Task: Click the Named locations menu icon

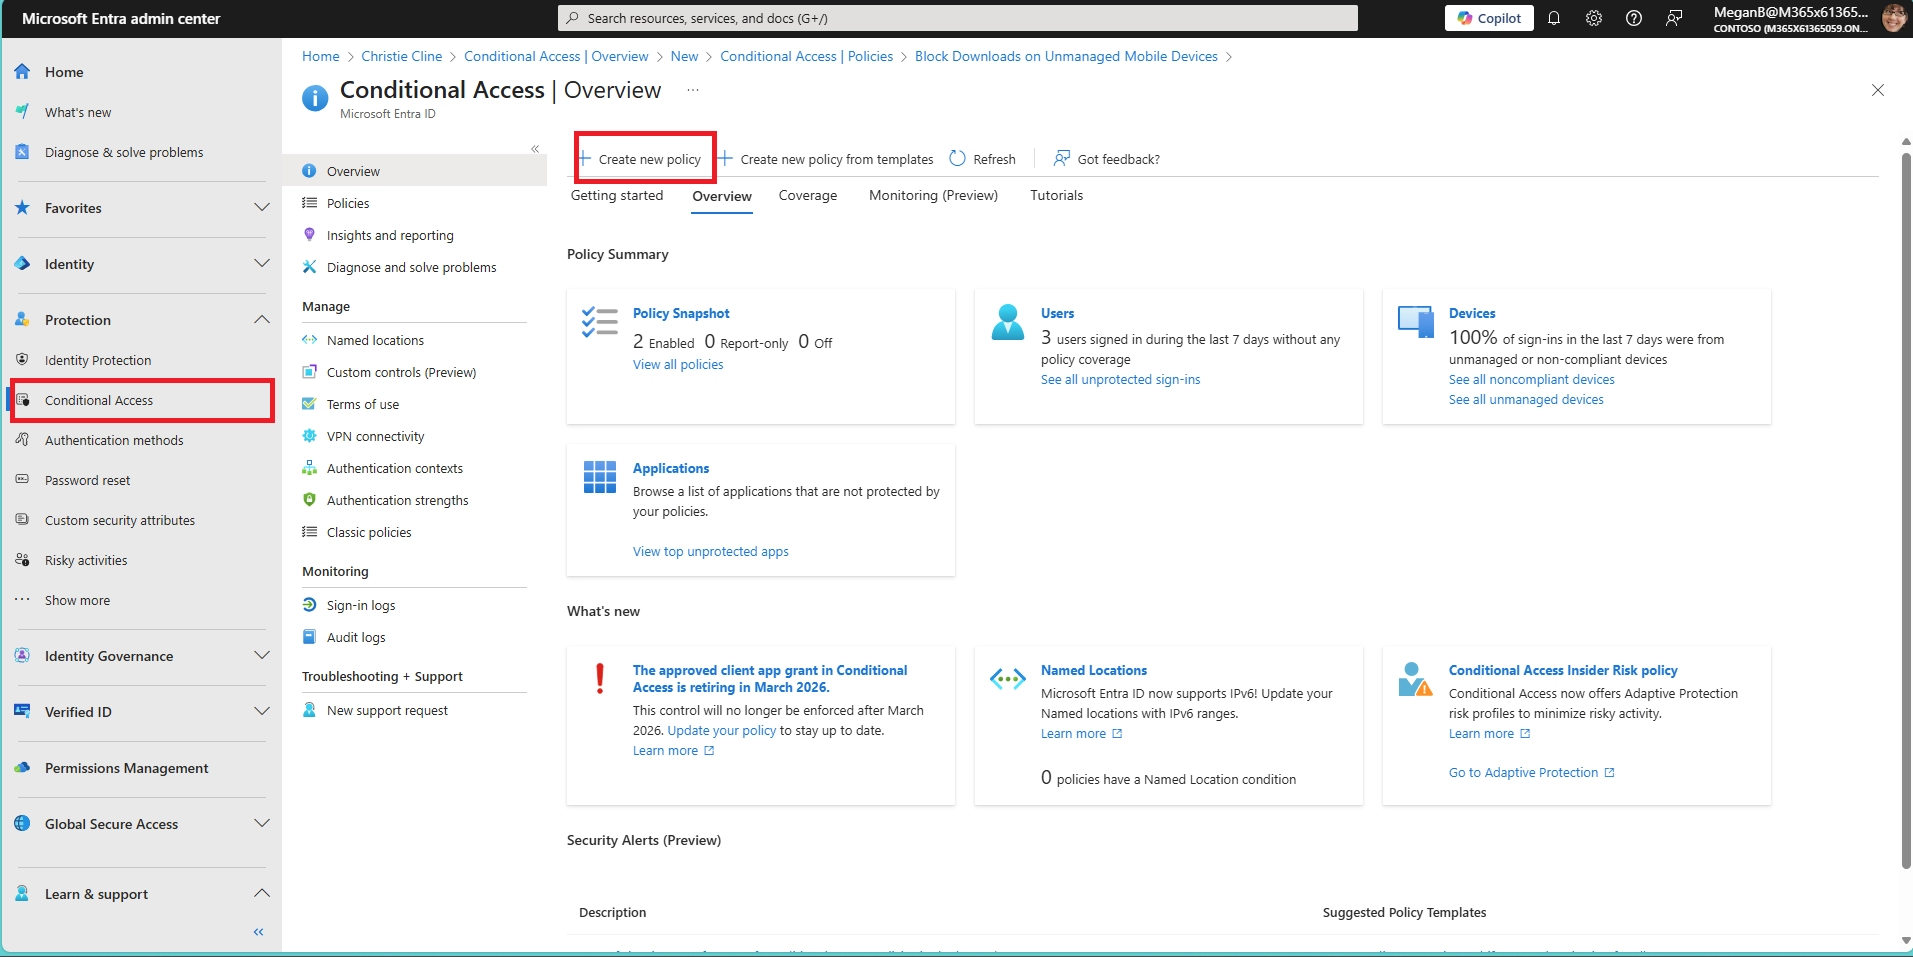Action: pyautogui.click(x=310, y=340)
